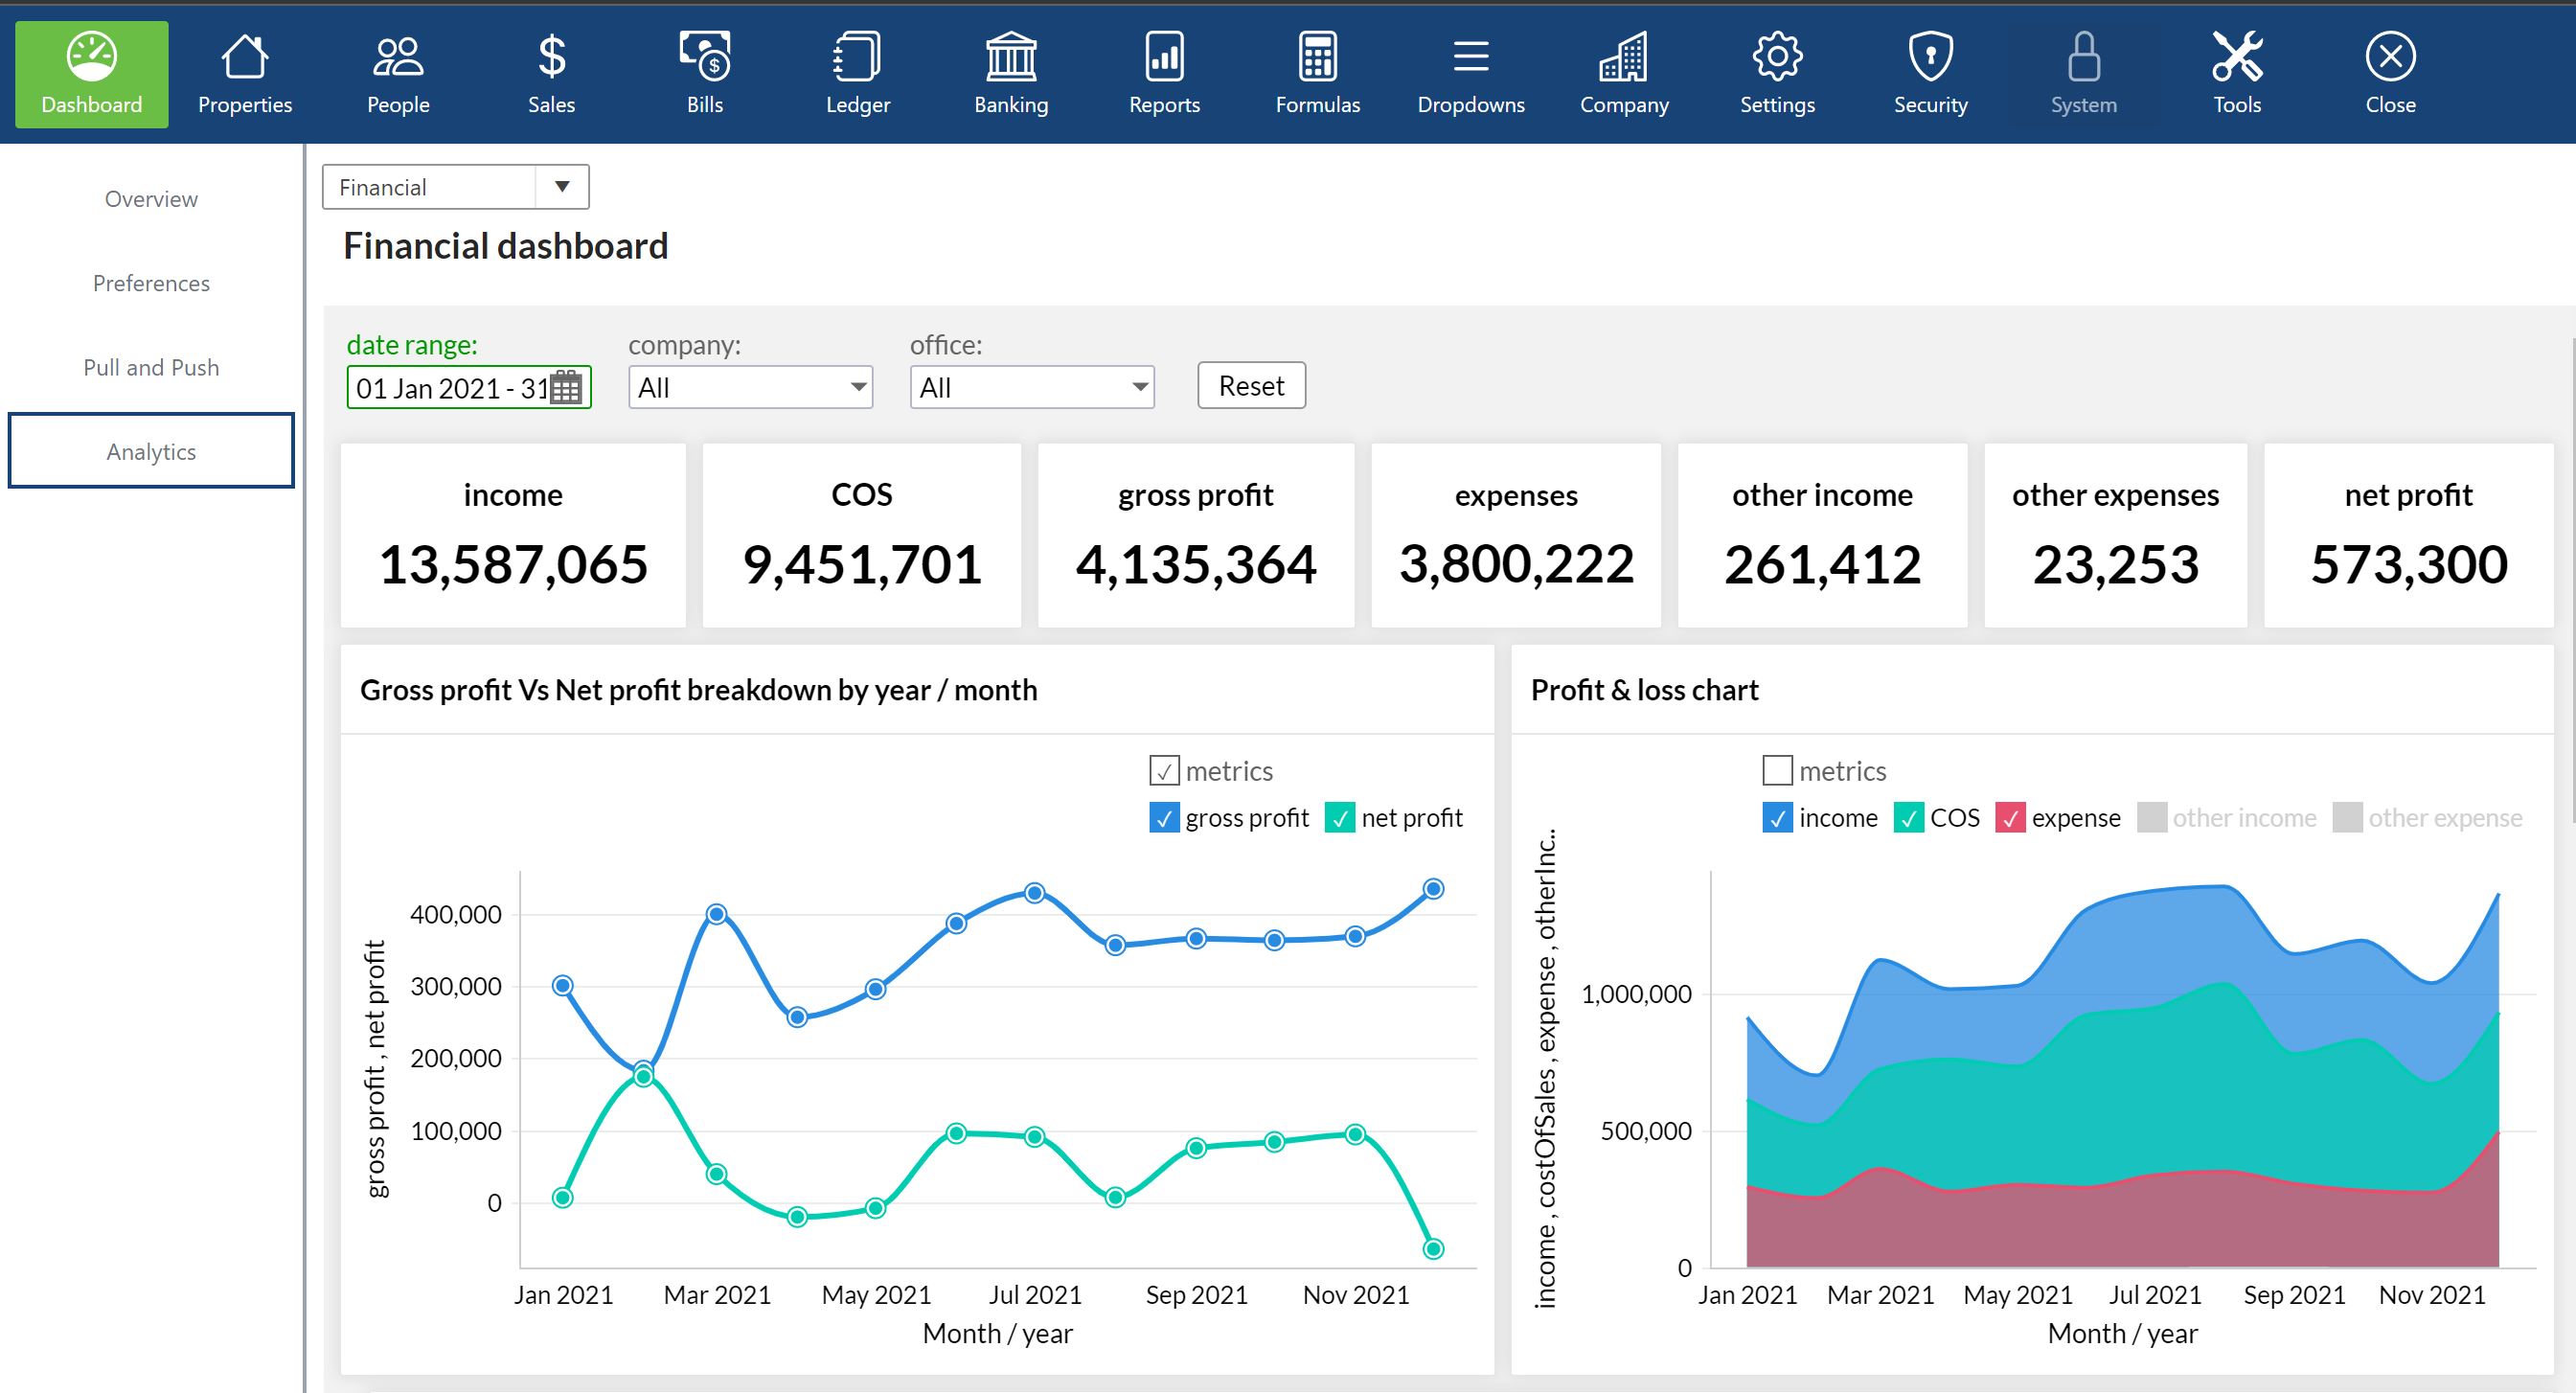The height and width of the screenshot is (1393, 2576).
Task: Click the Reset button
Action: click(1250, 384)
